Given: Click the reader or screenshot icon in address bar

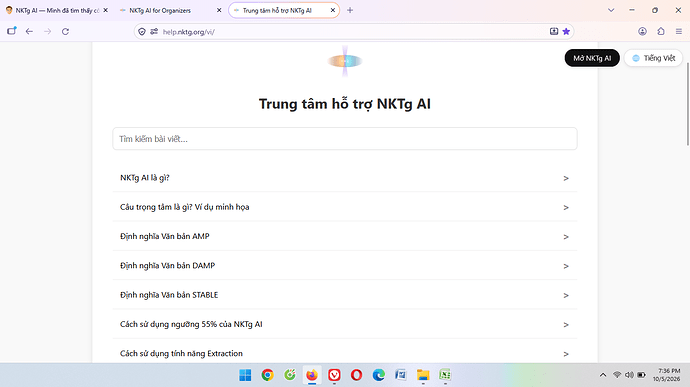Looking at the screenshot, I should point(554,31).
